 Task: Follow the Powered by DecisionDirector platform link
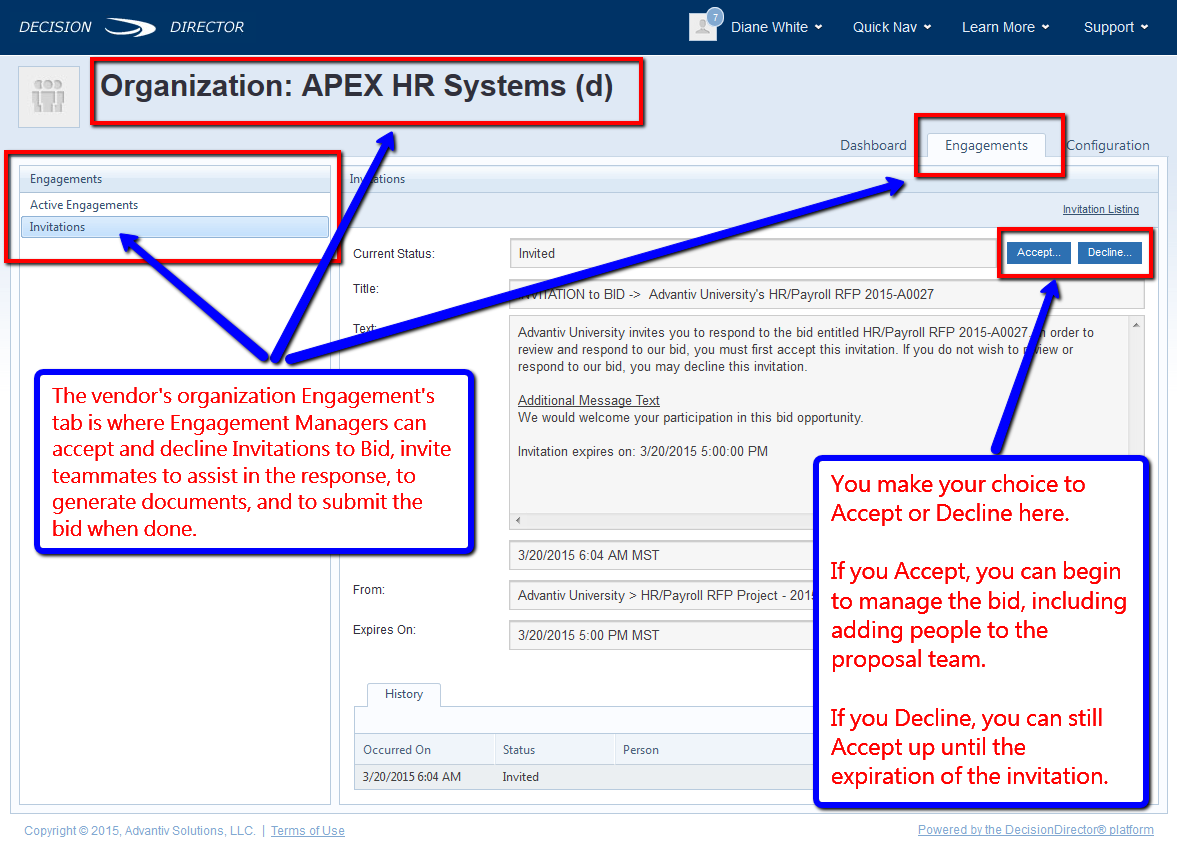(1036, 829)
